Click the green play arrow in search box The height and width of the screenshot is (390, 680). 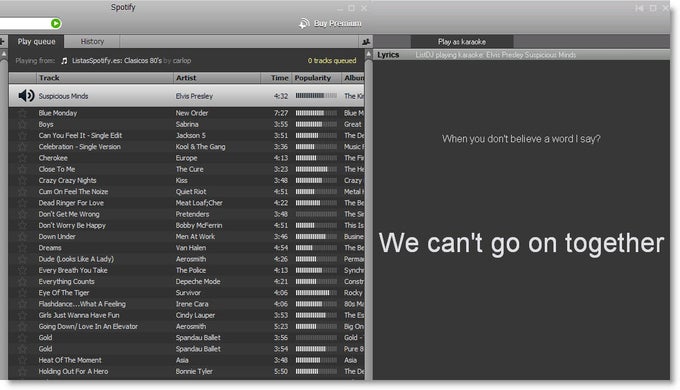(56, 23)
